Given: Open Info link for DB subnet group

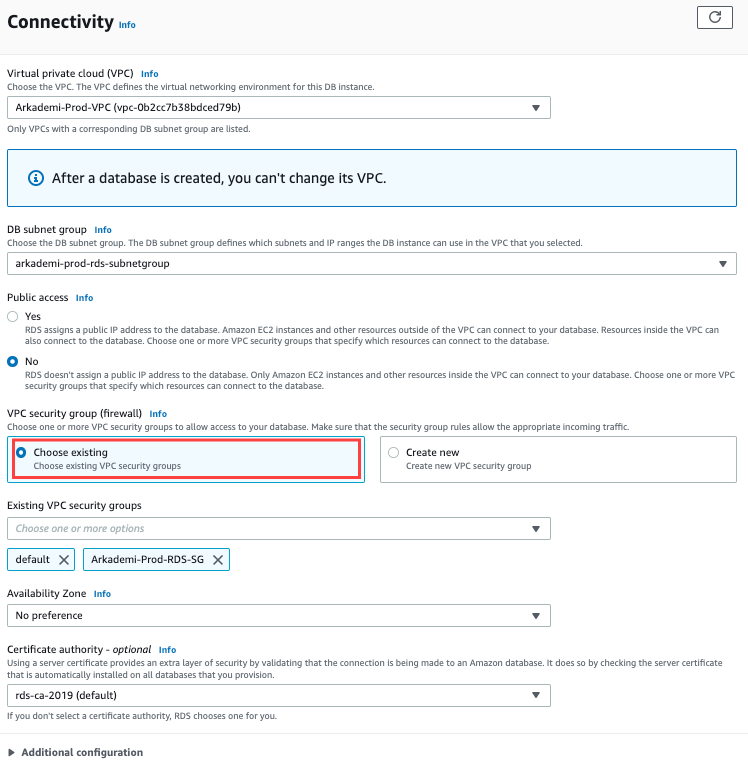Looking at the screenshot, I should pyautogui.click(x=103, y=230).
